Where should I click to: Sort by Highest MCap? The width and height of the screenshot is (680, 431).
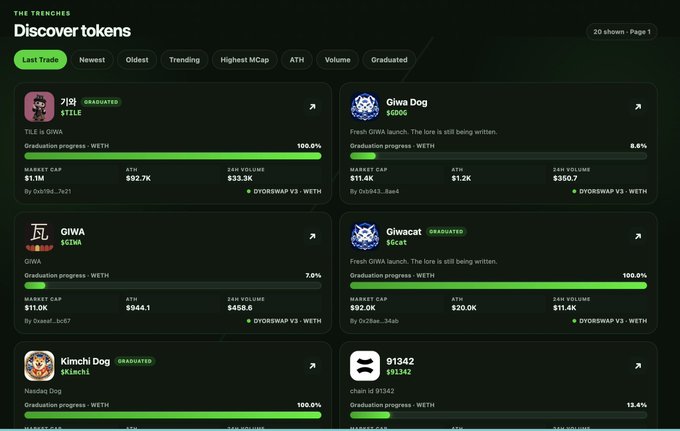[x=245, y=60]
